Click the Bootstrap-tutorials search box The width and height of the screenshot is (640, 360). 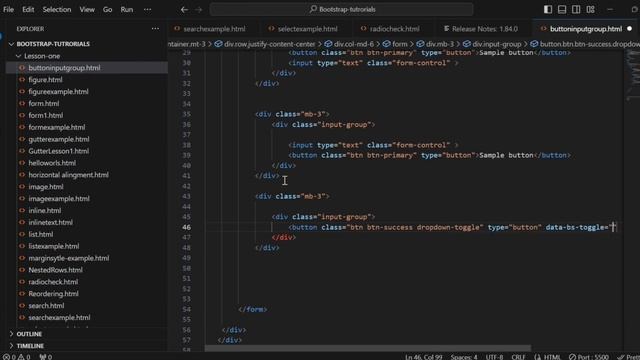342,9
